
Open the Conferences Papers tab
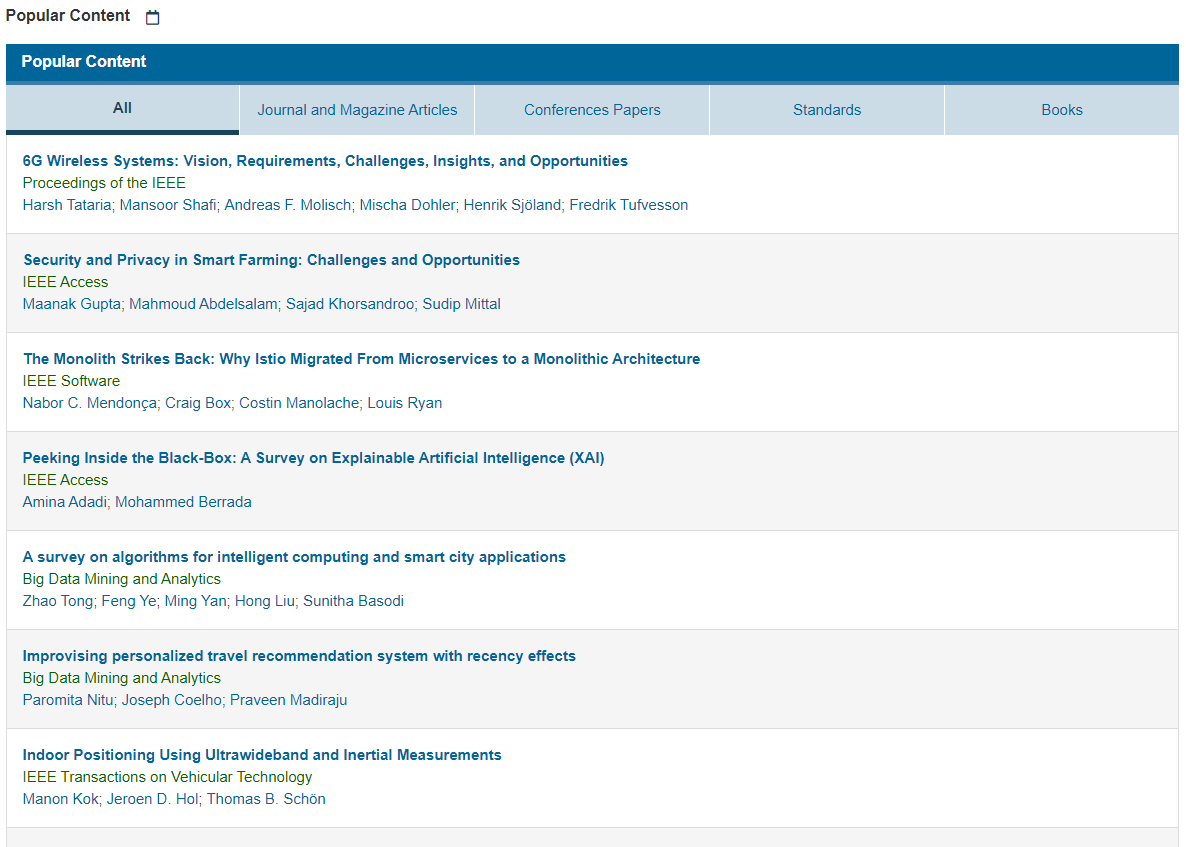point(592,110)
